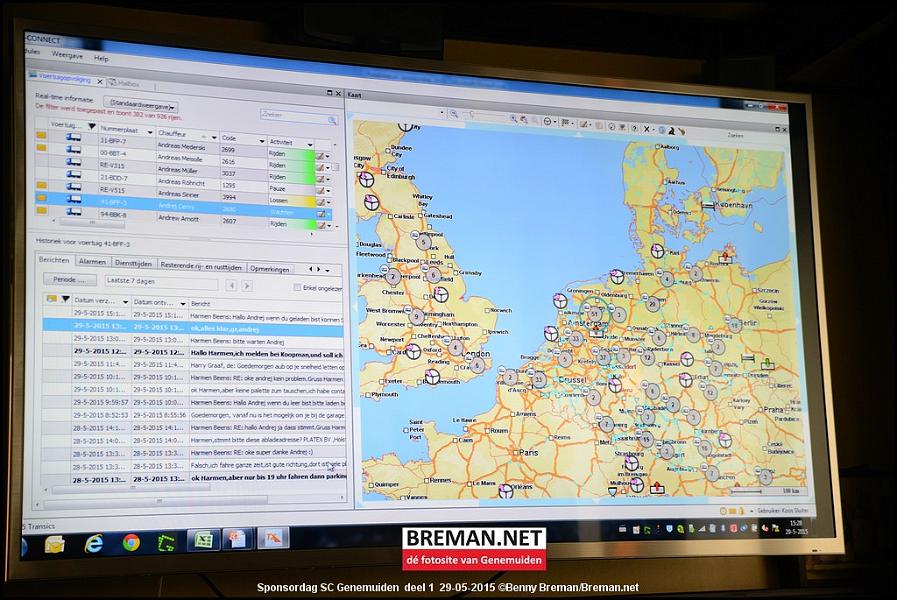
Task: Go to the previous period with the left arrow
Action: pyautogui.click(x=231, y=285)
